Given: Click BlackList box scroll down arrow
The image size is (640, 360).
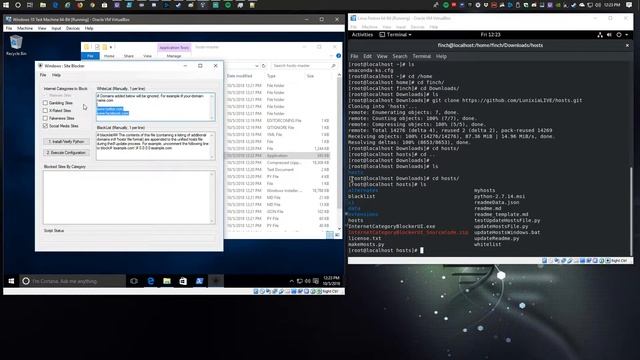Looking at the screenshot, I should [212, 157].
